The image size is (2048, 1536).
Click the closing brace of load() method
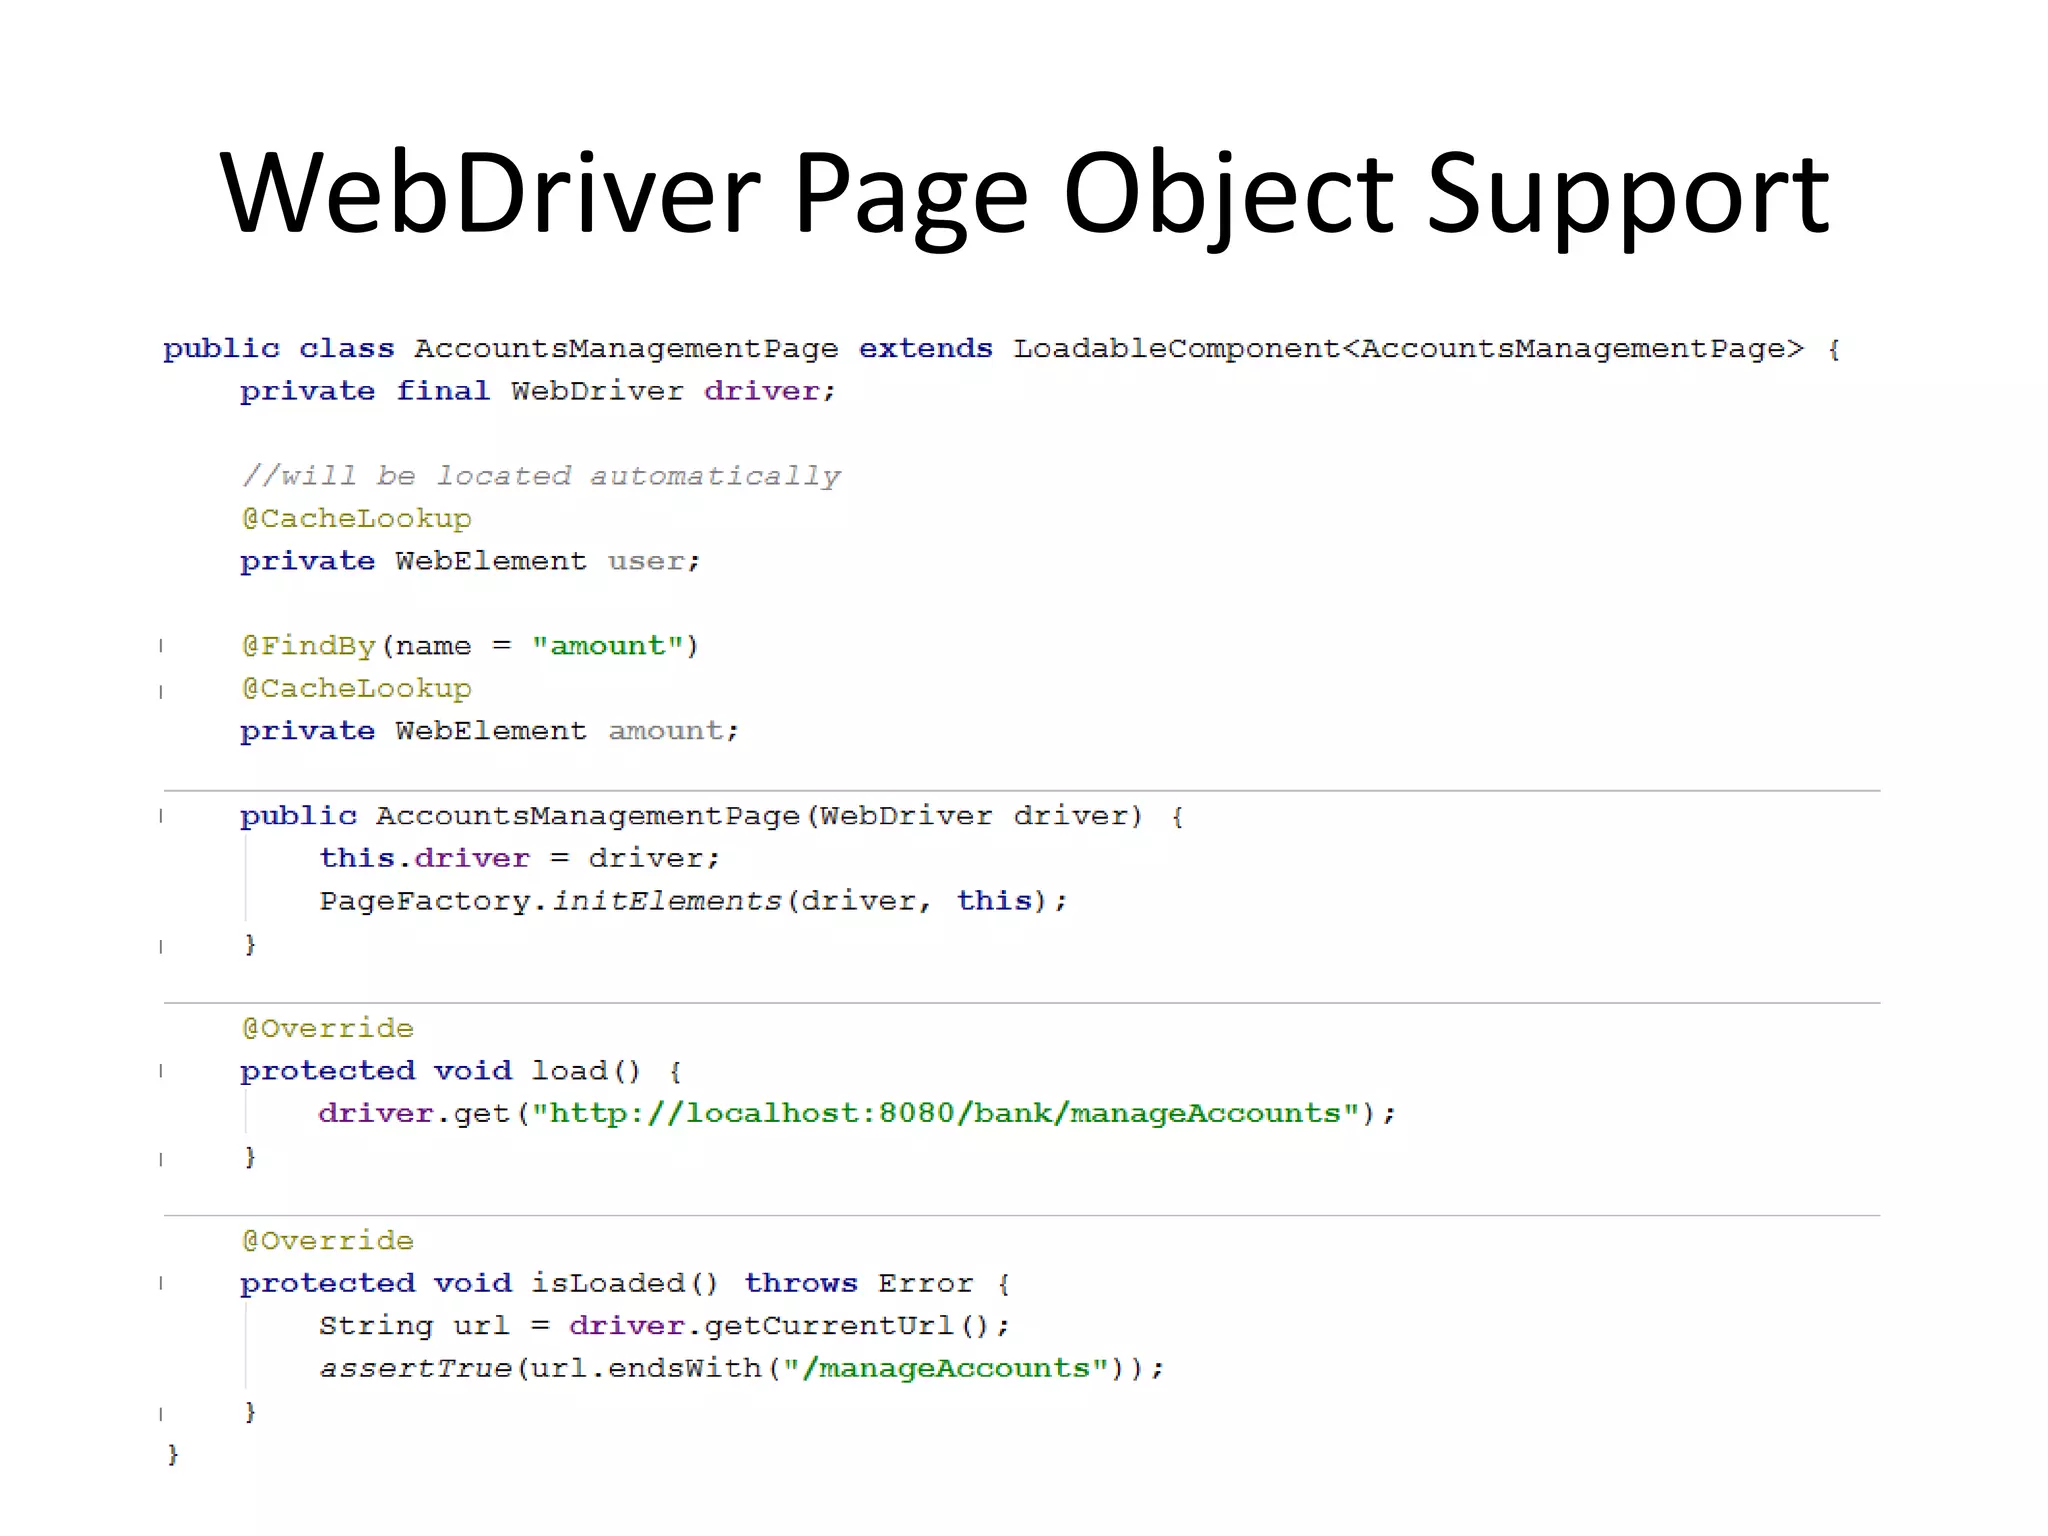click(x=250, y=1157)
